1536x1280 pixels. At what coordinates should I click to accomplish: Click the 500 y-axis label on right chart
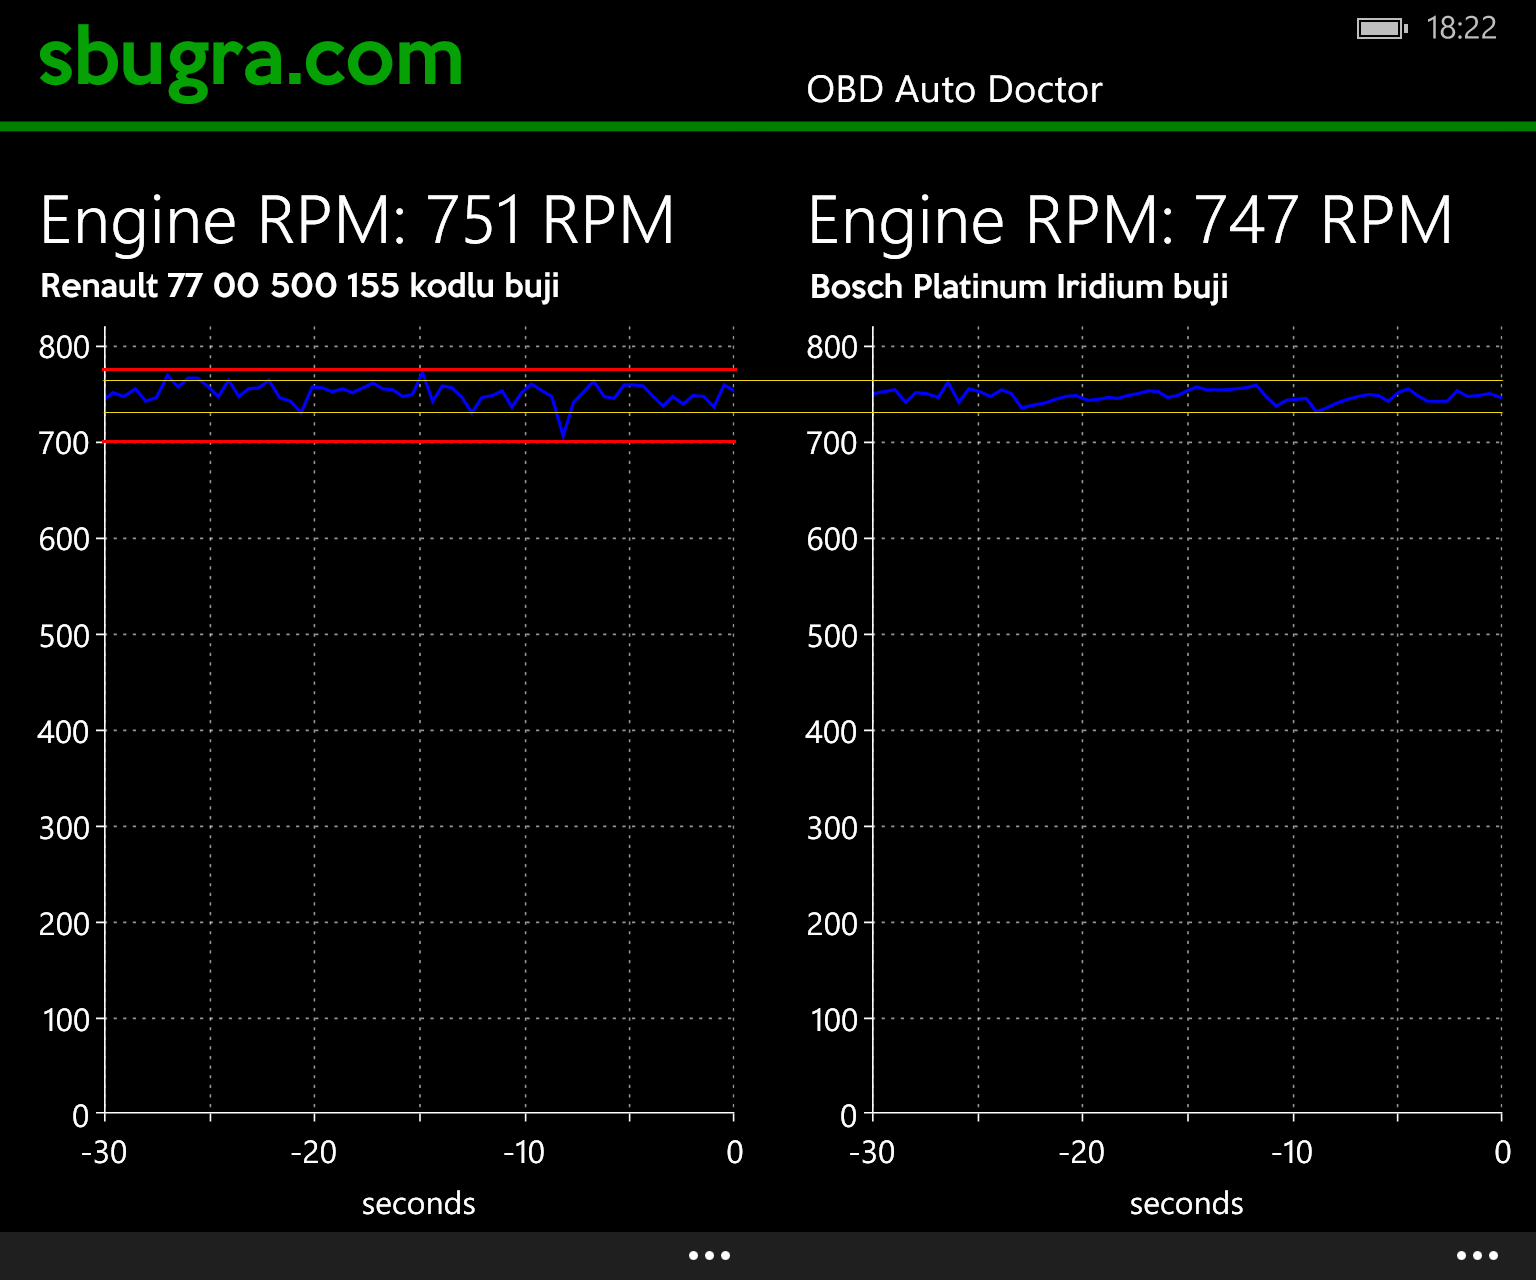(x=832, y=636)
